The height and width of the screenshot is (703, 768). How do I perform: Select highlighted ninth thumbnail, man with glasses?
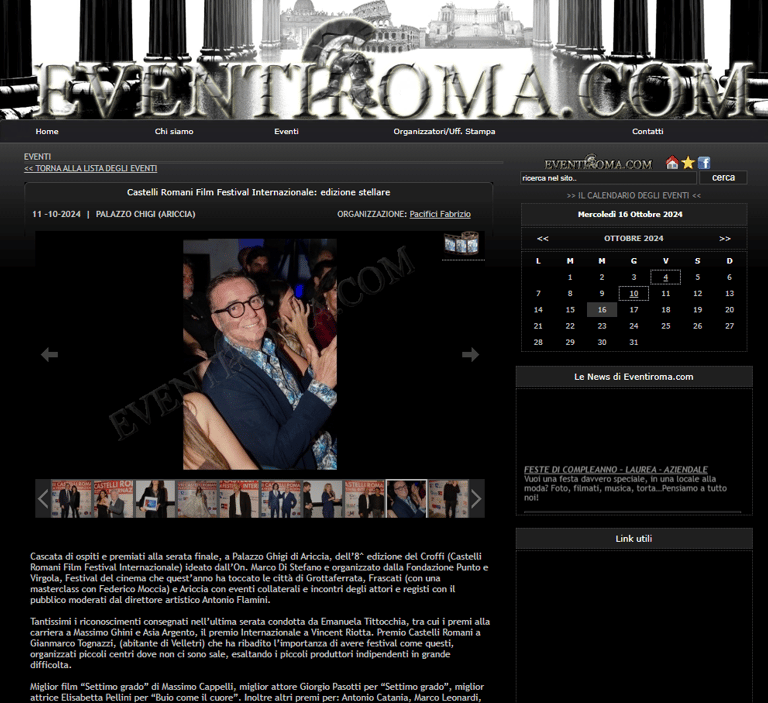(x=407, y=499)
